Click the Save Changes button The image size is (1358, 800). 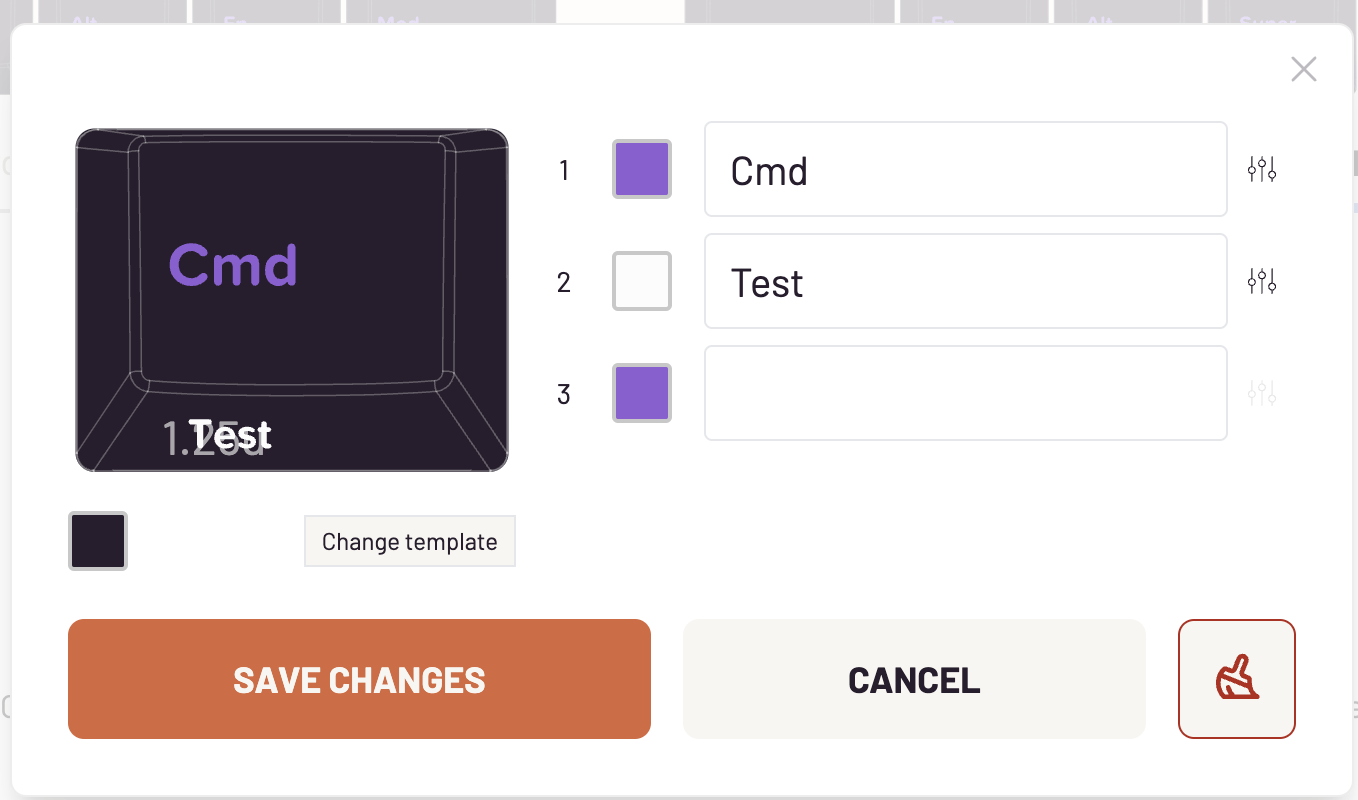click(359, 679)
